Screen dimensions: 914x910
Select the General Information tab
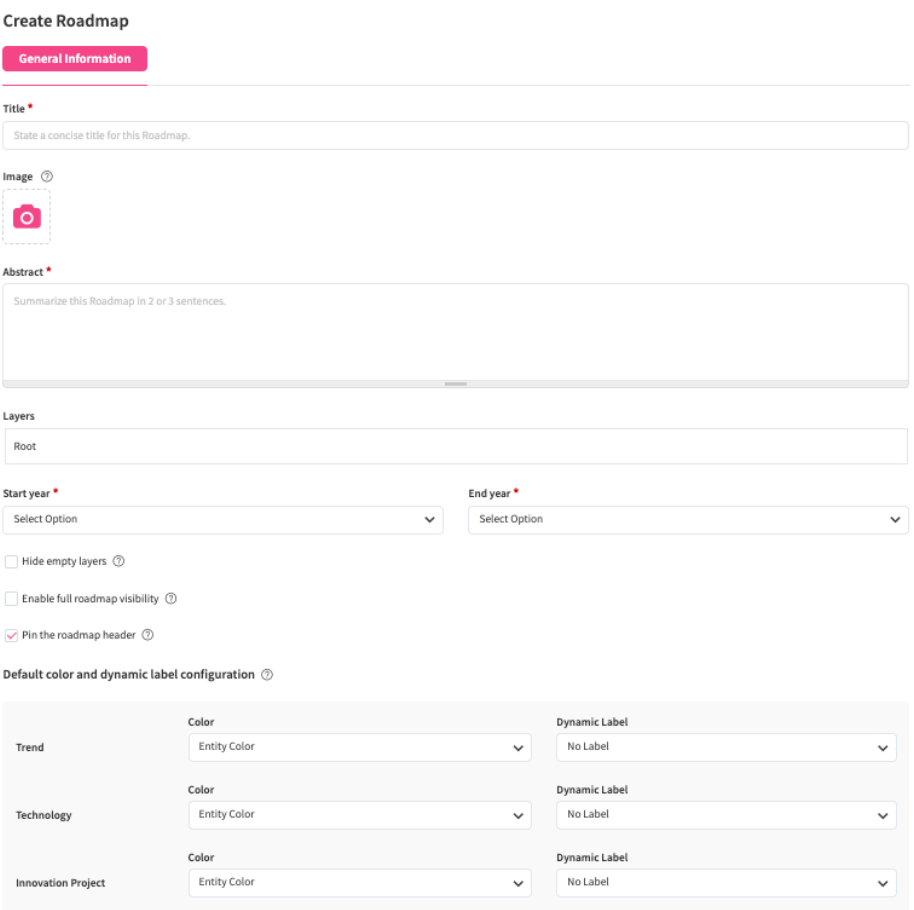click(75, 59)
